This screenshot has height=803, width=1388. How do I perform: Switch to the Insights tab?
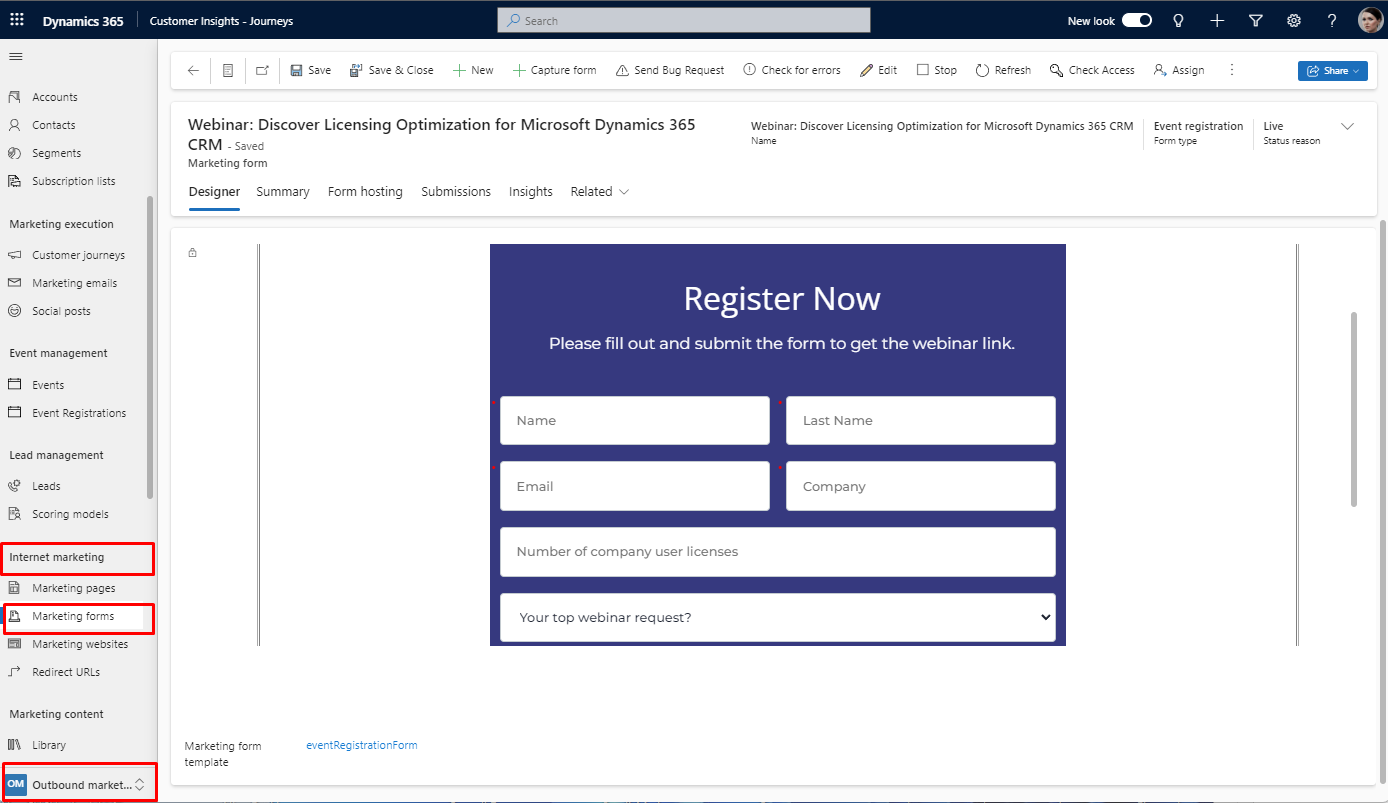(531, 191)
